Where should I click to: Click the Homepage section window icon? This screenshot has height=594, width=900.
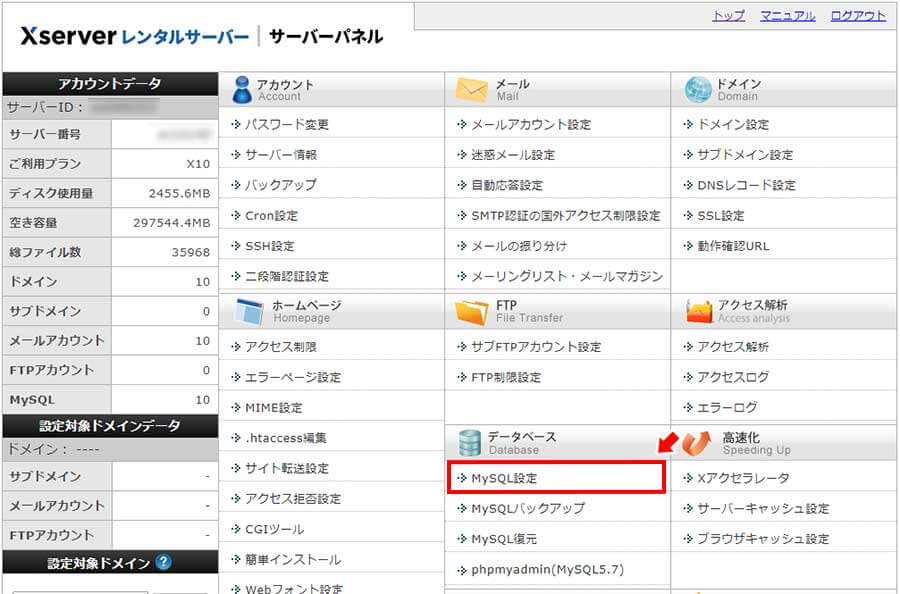(x=249, y=311)
